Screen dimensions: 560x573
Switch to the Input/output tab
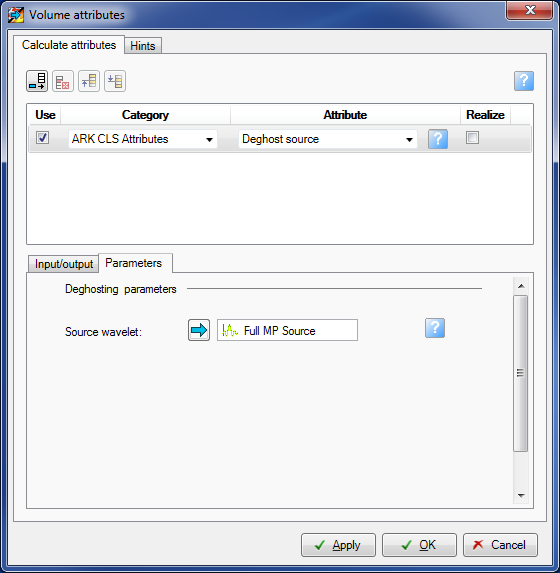click(64, 264)
